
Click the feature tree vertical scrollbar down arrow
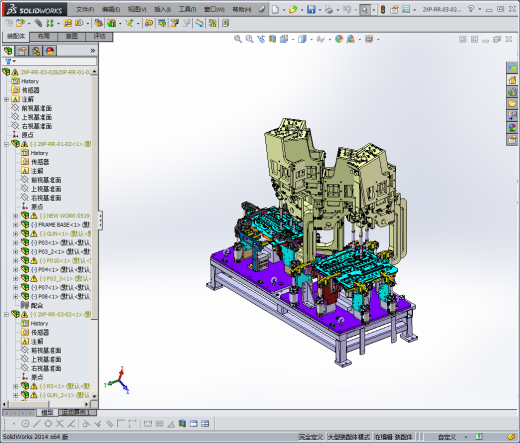tap(94, 396)
